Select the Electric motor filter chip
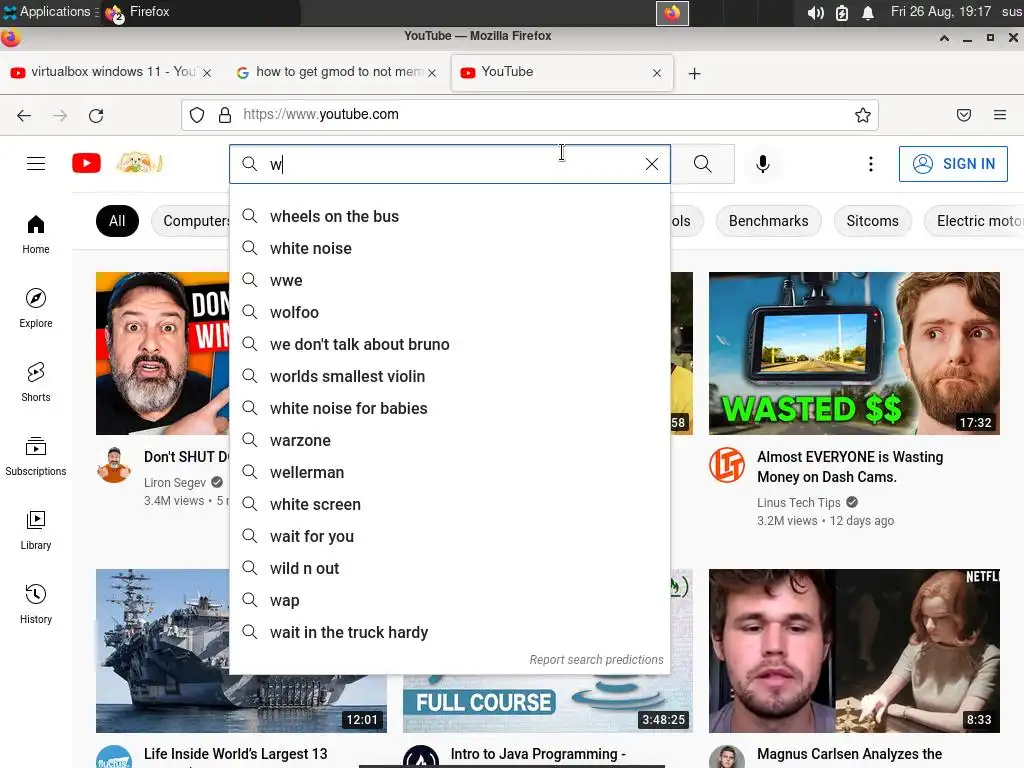 click(974, 221)
